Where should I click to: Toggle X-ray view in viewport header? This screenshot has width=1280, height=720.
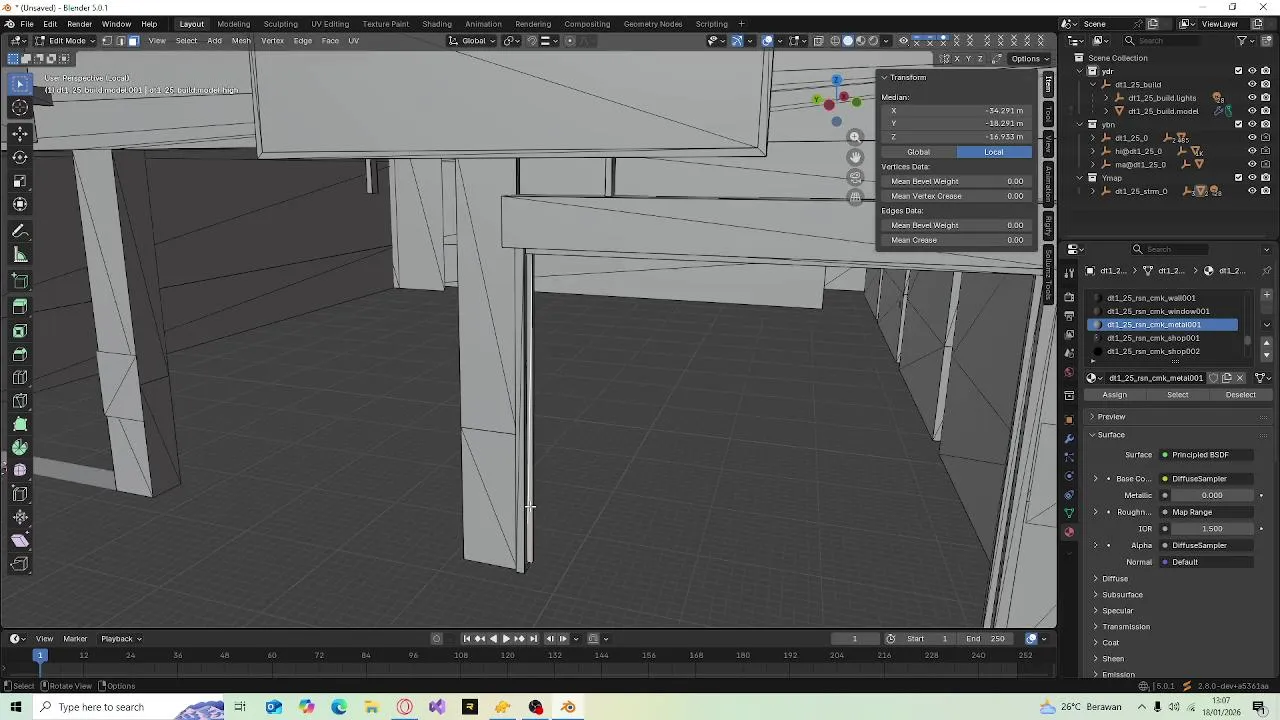819,41
